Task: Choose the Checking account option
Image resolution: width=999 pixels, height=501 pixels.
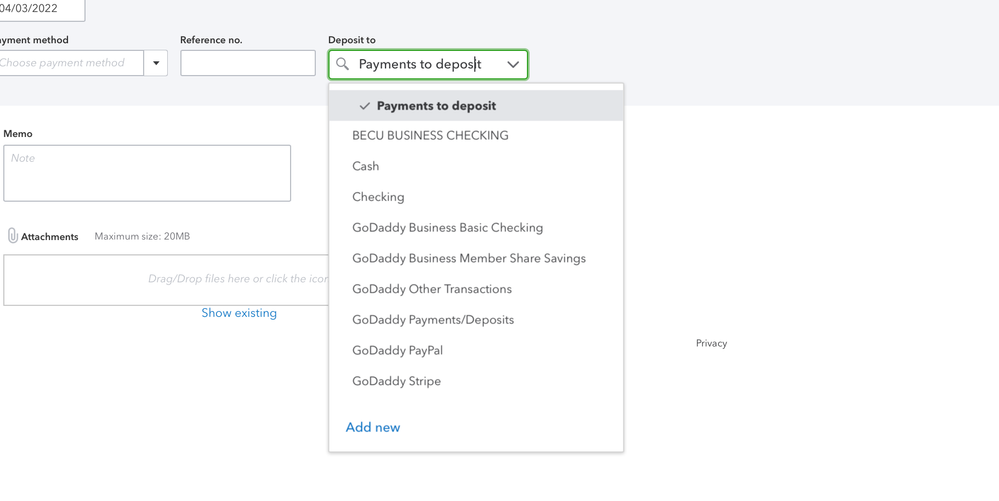Action: pos(378,197)
